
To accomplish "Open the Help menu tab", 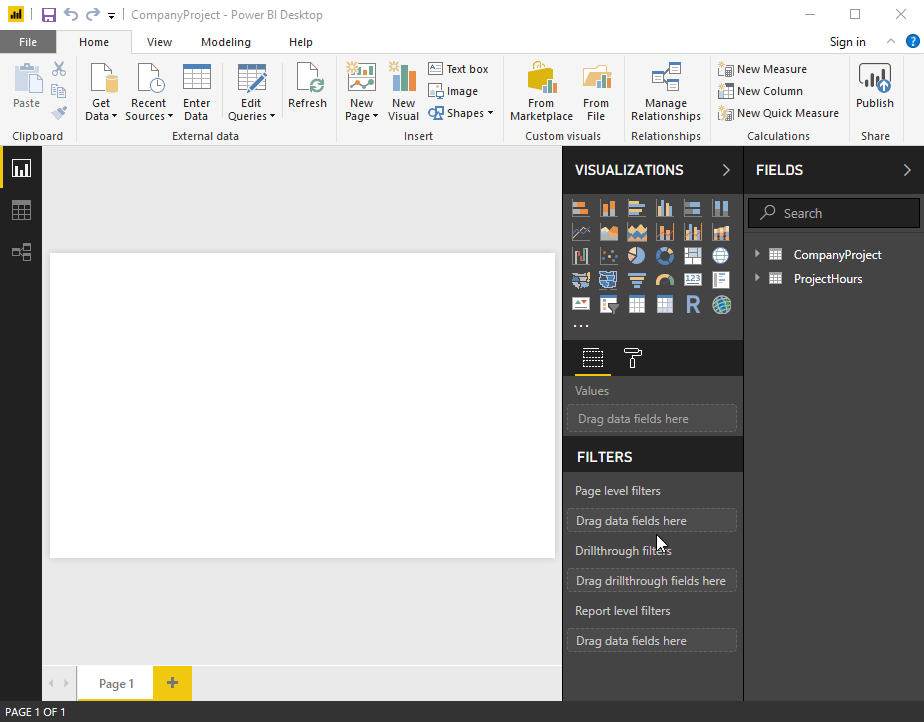I will pyautogui.click(x=300, y=42).
